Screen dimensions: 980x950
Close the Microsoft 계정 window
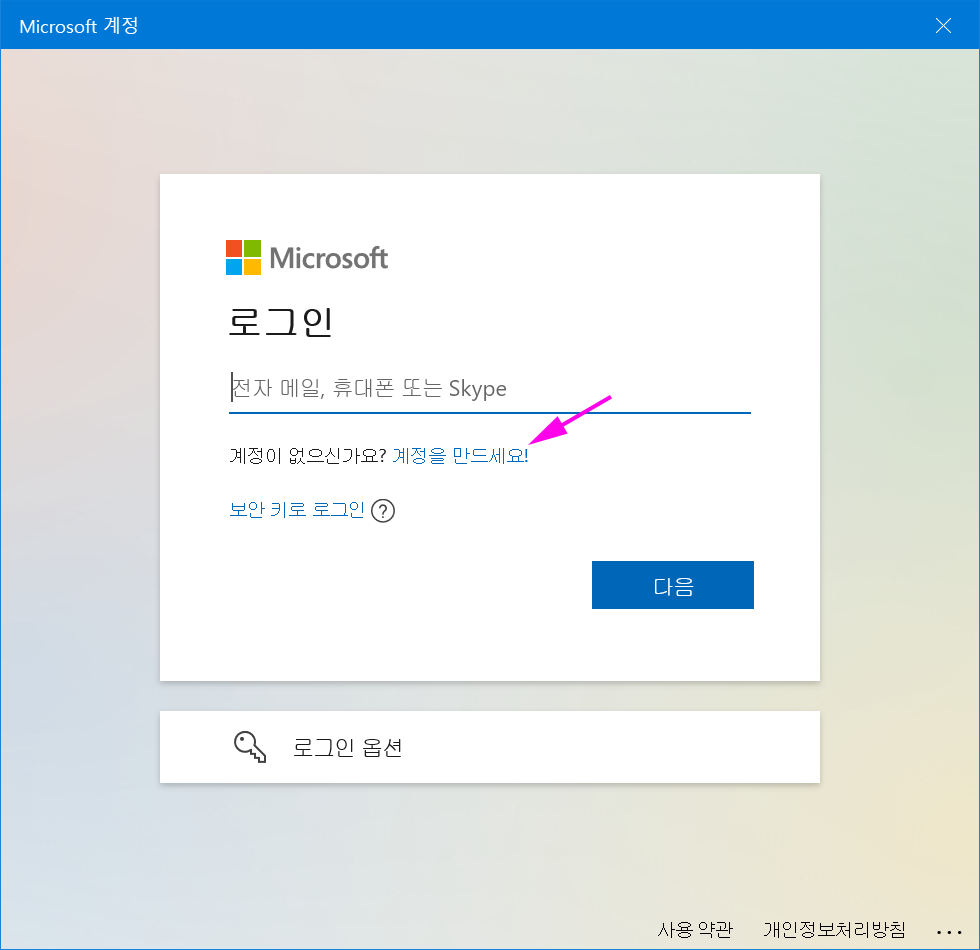[943, 26]
